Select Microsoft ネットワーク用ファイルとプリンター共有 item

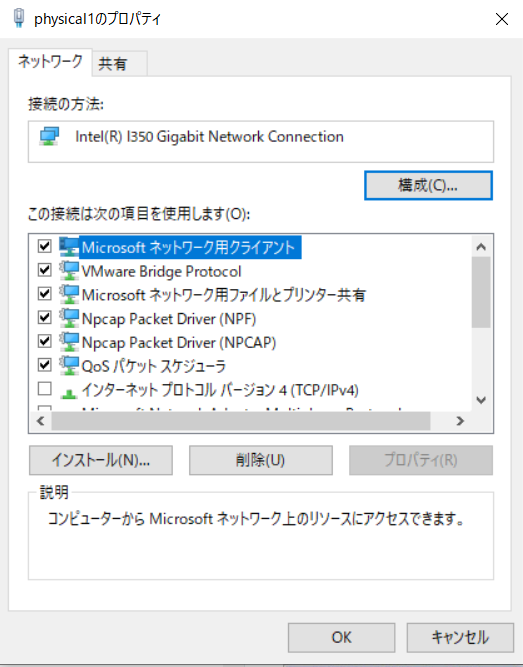[x=223, y=295]
